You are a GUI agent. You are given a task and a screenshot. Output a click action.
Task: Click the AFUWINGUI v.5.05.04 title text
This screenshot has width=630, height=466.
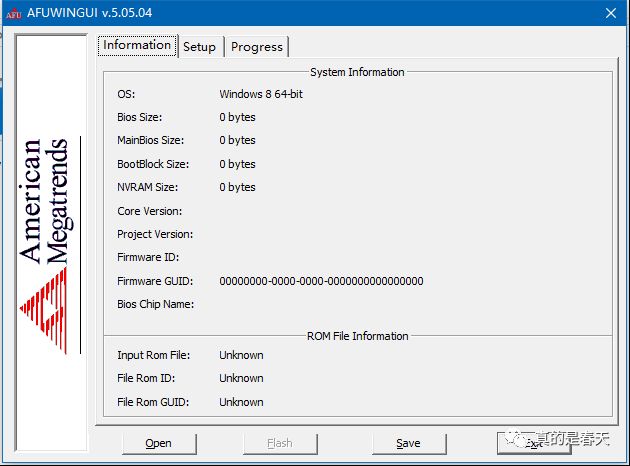click(90, 13)
